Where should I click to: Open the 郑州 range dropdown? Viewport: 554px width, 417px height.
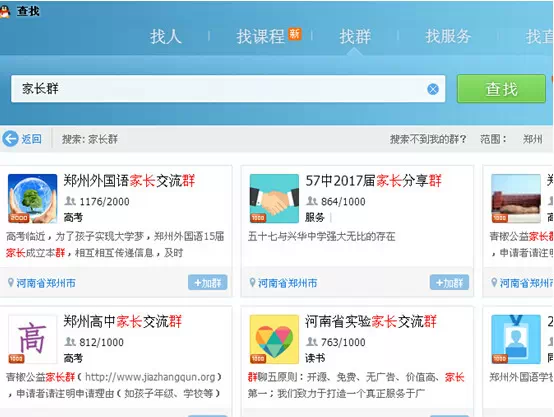[x=532, y=139]
